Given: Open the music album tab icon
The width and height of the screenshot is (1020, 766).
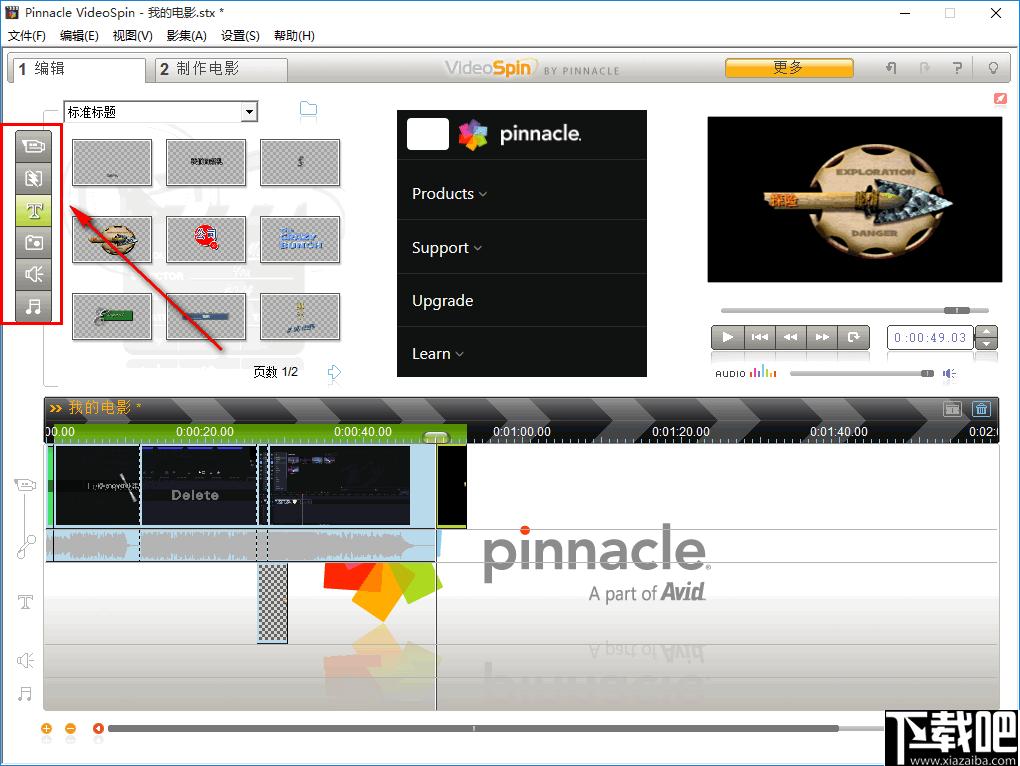Looking at the screenshot, I should click(33, 306).
